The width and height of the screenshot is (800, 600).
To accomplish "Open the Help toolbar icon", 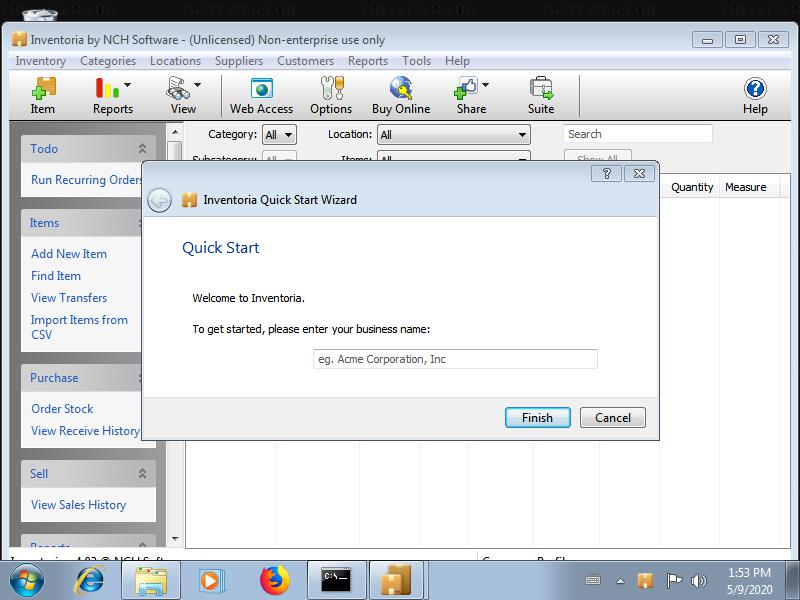I will tap(755, 95).
